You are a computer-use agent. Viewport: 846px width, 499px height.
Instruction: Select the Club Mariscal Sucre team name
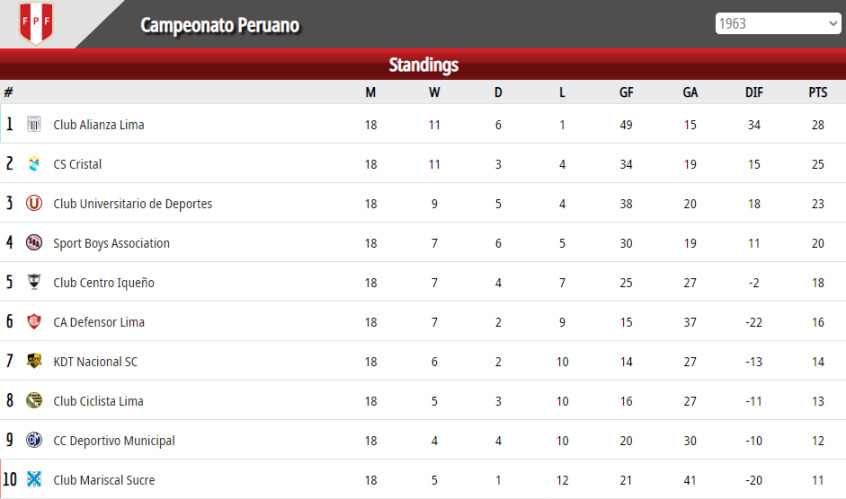tap(104, 480)
